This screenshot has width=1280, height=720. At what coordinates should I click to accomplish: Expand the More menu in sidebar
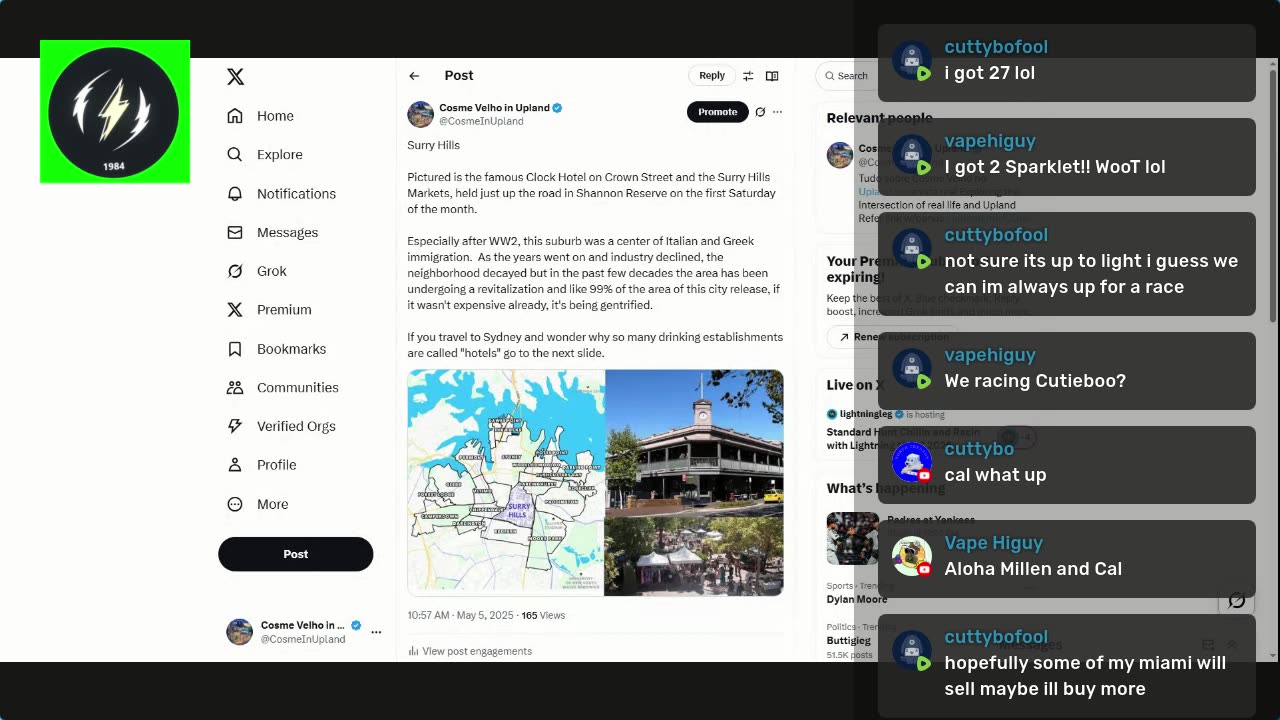click(x=258, y=504)
